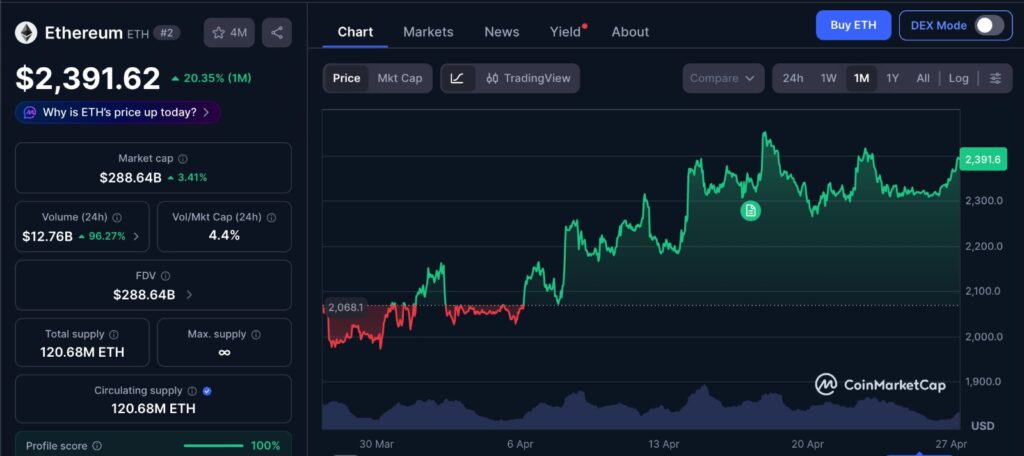Open the Compare dropdown
The height and width of the screenshot is (456, 1024).
click(x=724, y=78)
